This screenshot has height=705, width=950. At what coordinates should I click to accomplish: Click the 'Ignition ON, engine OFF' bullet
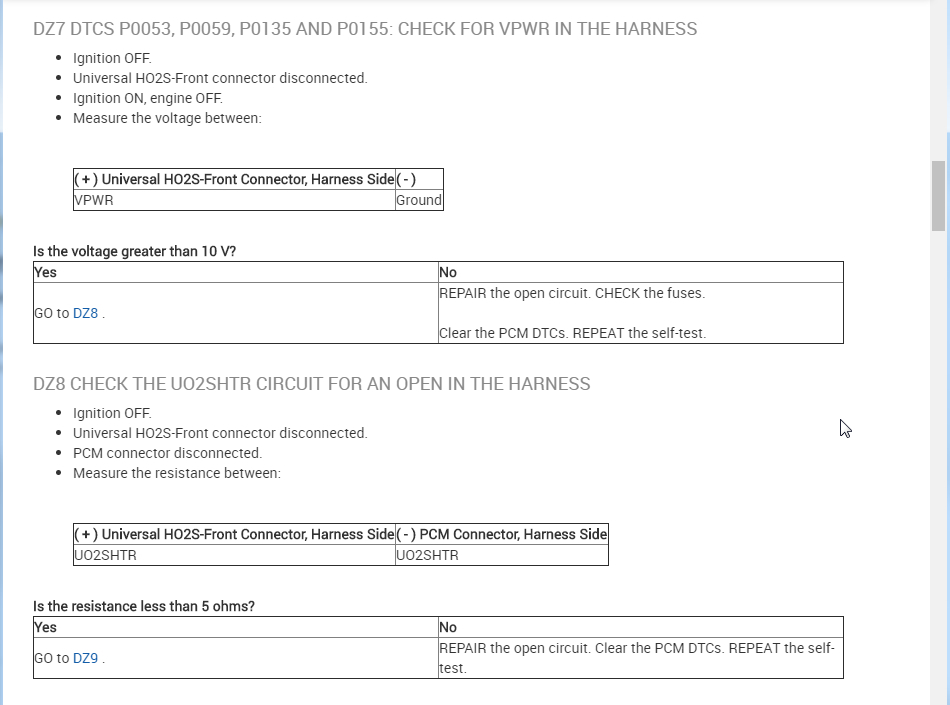click(x=148, y=98)
